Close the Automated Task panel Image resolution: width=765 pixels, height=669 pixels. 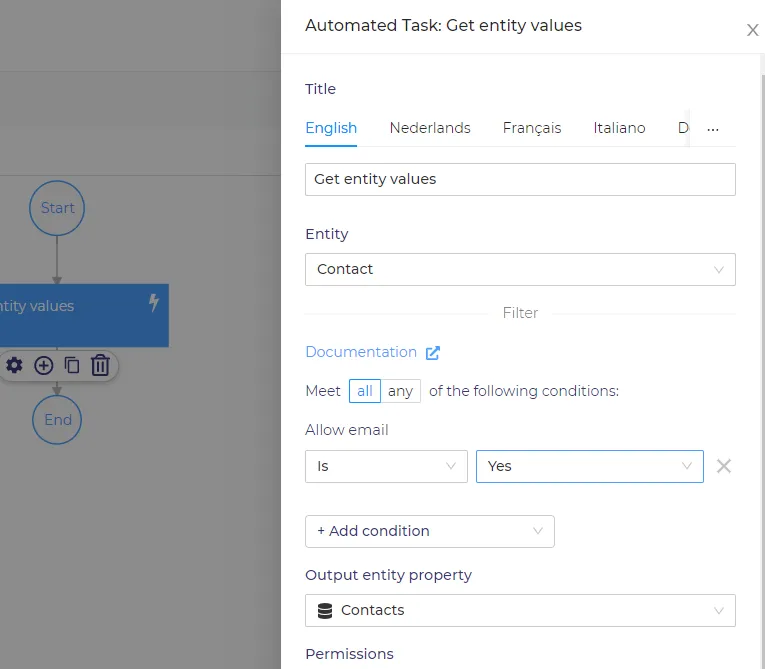pos(752,30)
